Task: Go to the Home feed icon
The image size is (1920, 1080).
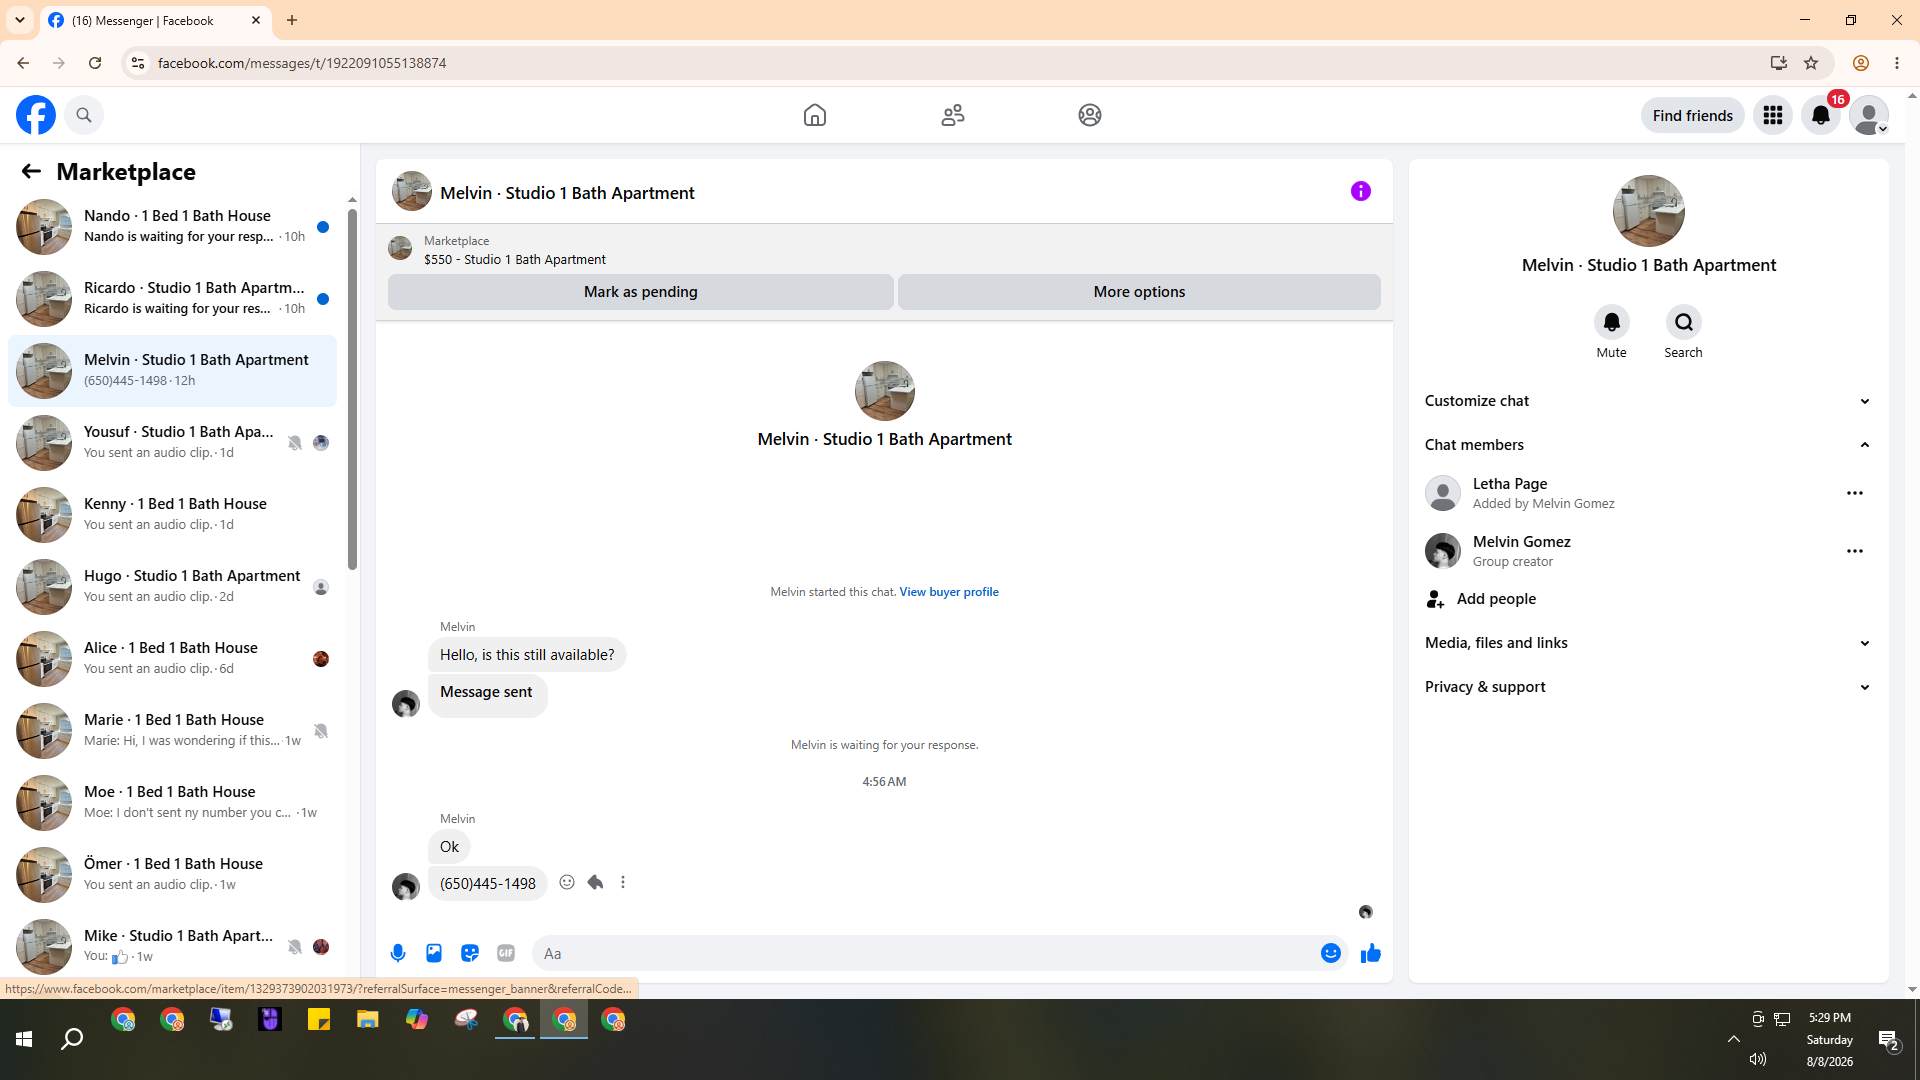Action: [815, 115]
